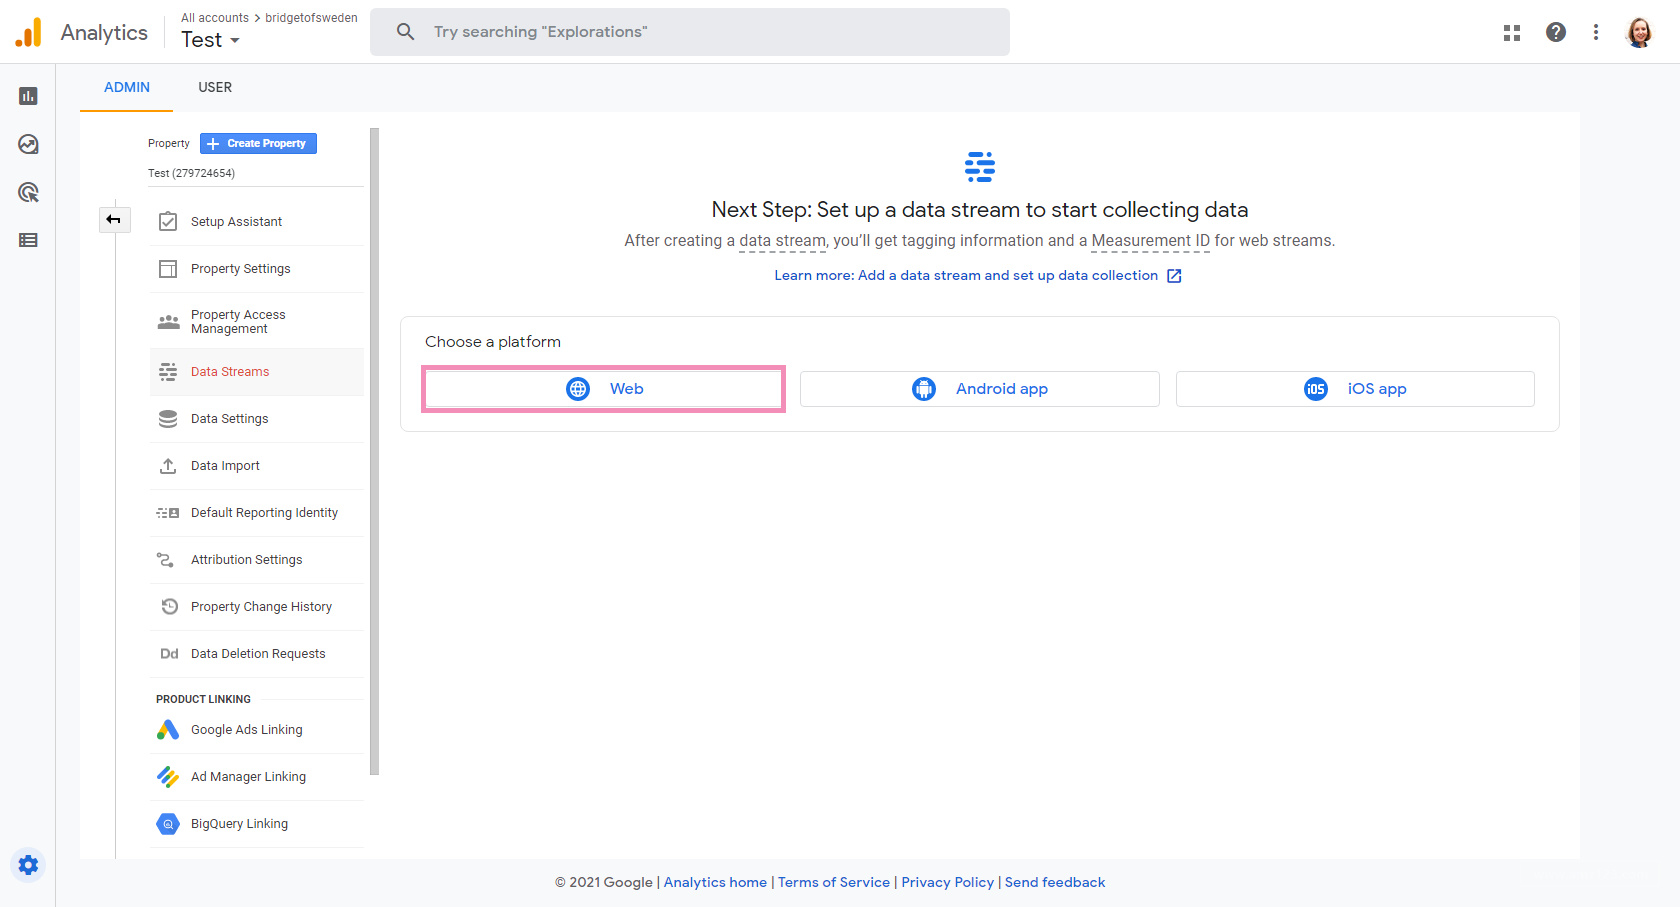Open the Explore icon in left rail
The width and height of the screenshot is (1680, 907).
pos(28,144)
